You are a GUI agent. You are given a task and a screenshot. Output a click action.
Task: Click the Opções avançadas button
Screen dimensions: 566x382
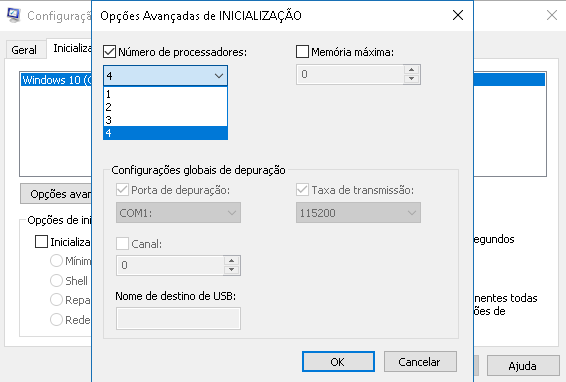point(57,194)
